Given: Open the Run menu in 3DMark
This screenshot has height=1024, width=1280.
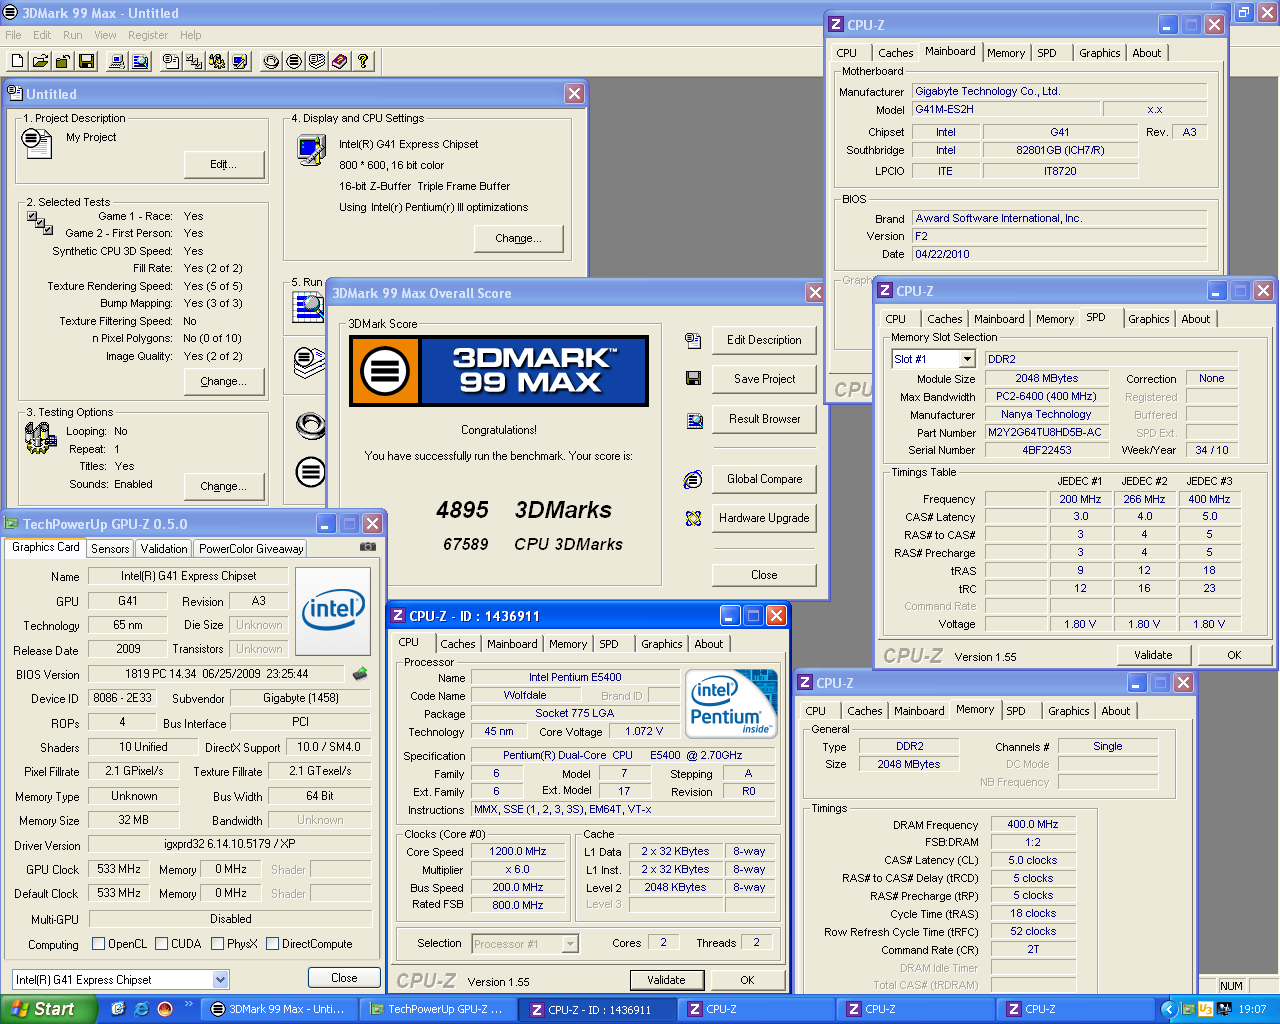Looking at the screenshot, I should coord(72,35).
